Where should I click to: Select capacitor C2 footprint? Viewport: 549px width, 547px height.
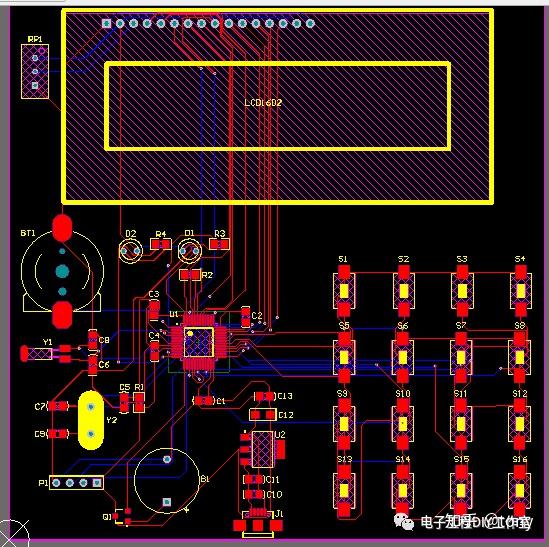[246, 317]
